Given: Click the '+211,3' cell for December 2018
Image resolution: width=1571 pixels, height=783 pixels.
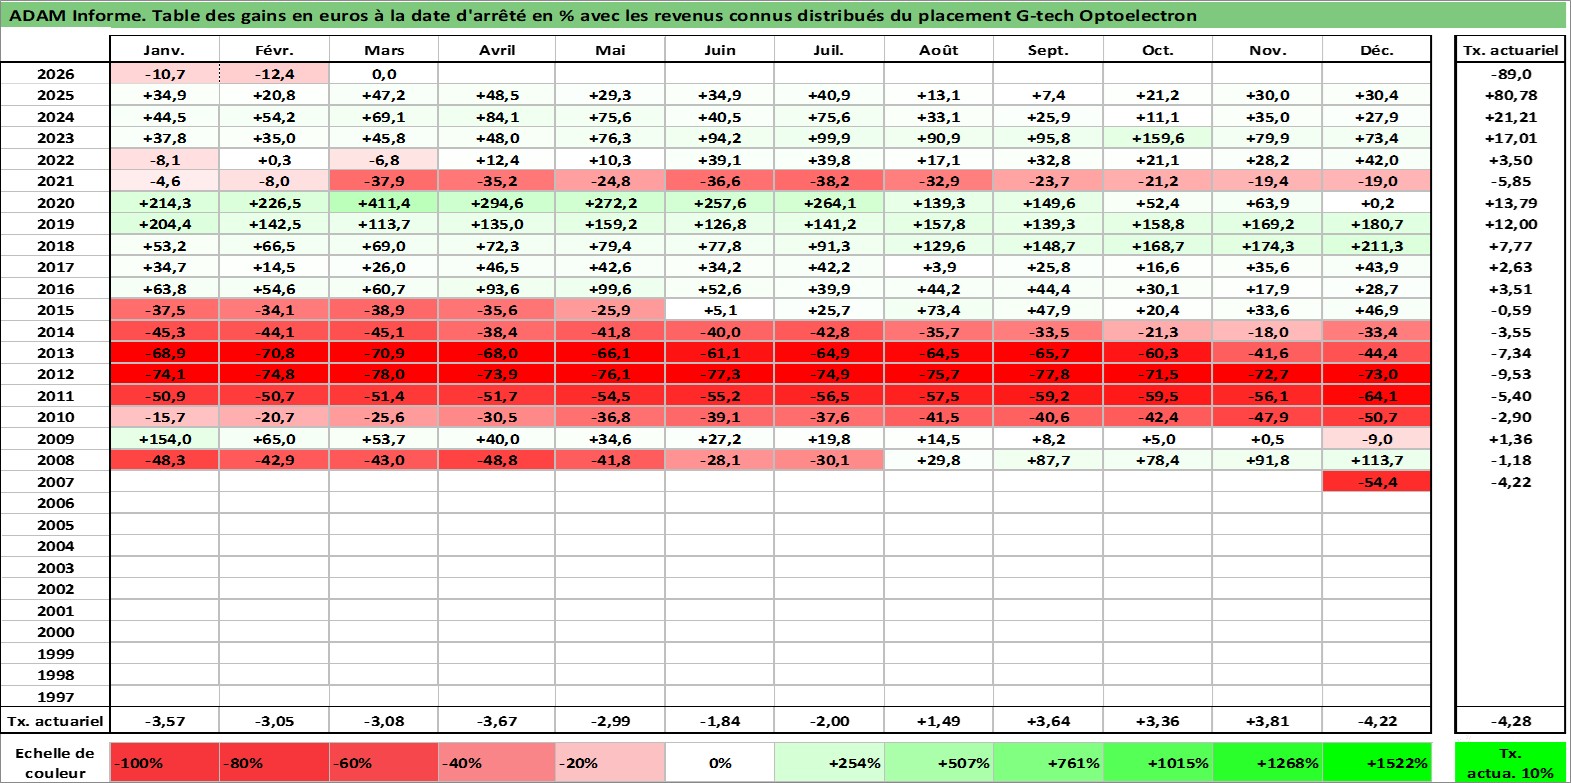Looking at the screenshot, I should coord(1377,246).
